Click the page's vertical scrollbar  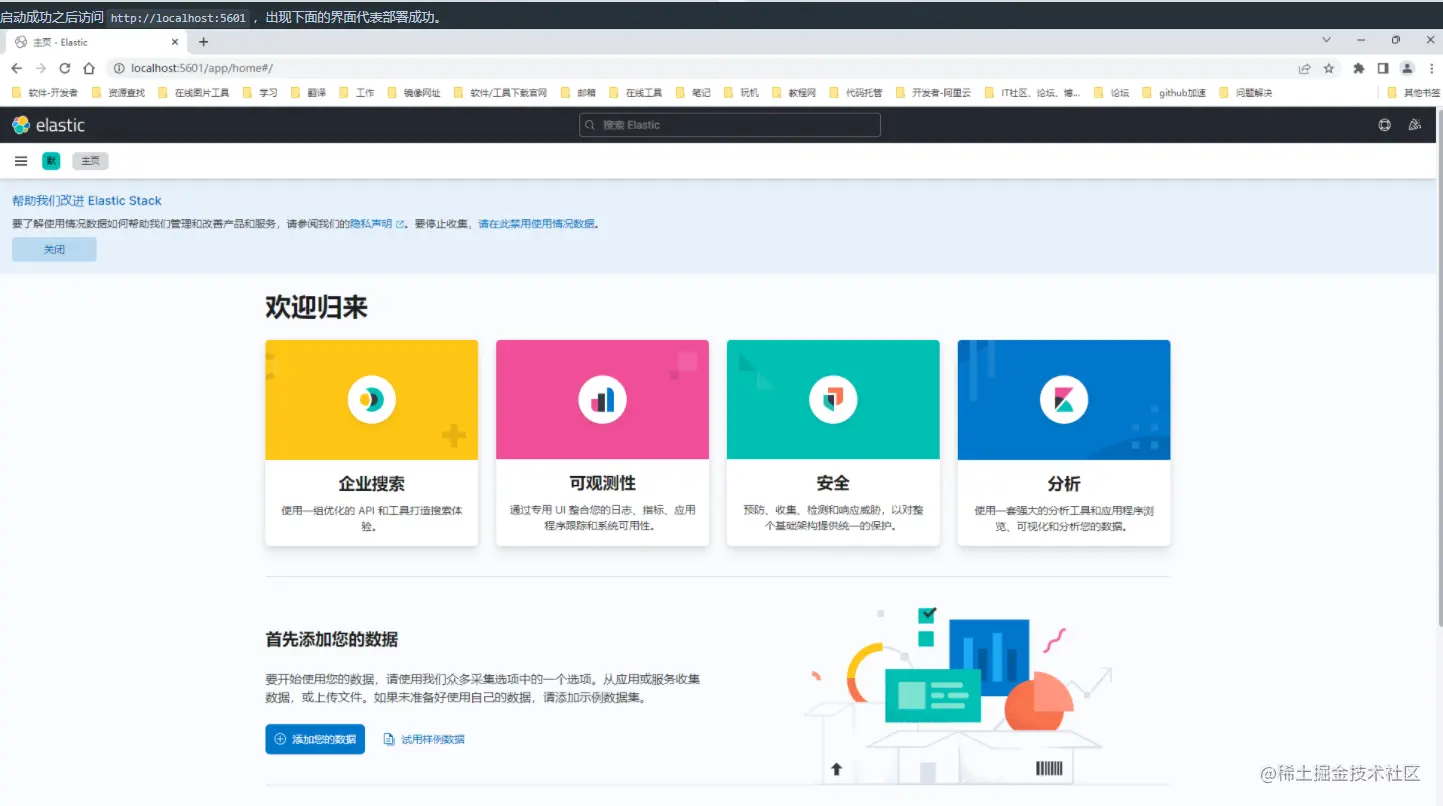(x=1438, y=370)
